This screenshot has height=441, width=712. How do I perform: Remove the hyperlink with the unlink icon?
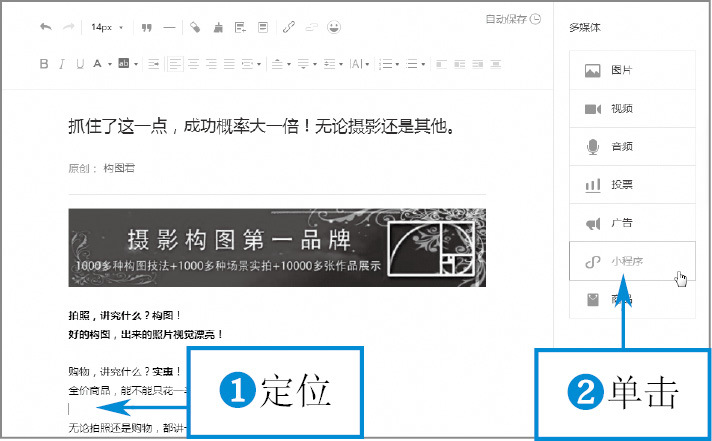pos(312,27)
